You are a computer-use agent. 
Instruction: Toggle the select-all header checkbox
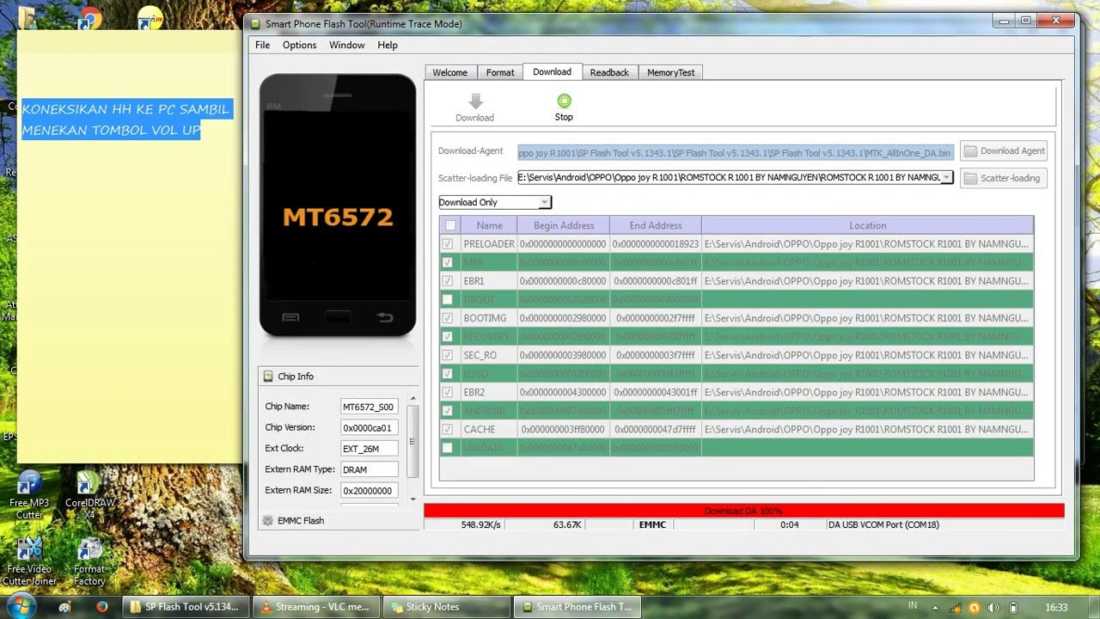coord(450,225)
